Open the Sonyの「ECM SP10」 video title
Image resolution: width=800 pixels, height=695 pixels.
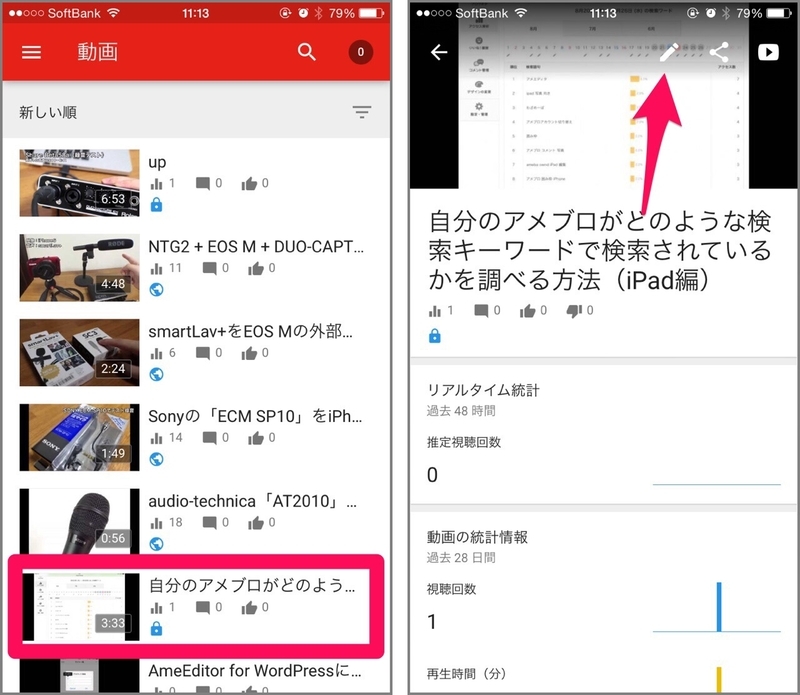coord(255,416)
